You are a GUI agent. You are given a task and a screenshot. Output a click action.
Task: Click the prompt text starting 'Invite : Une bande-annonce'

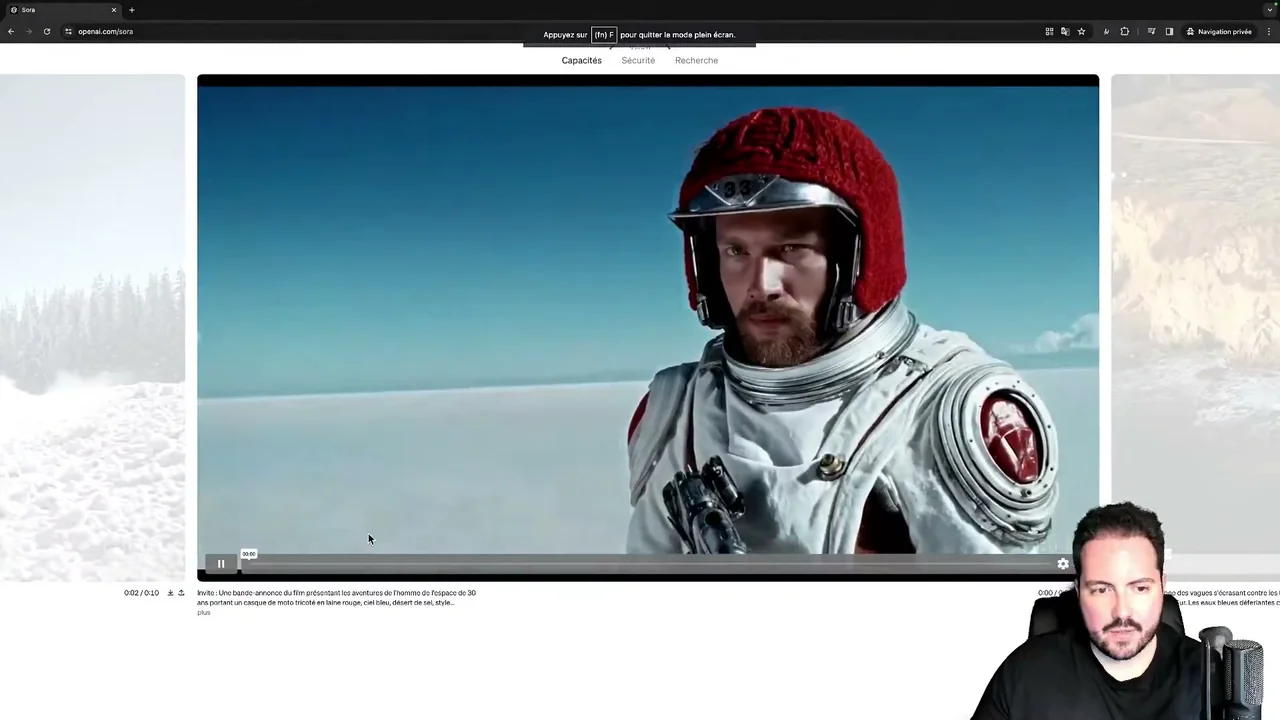click(x=336, y=597)
